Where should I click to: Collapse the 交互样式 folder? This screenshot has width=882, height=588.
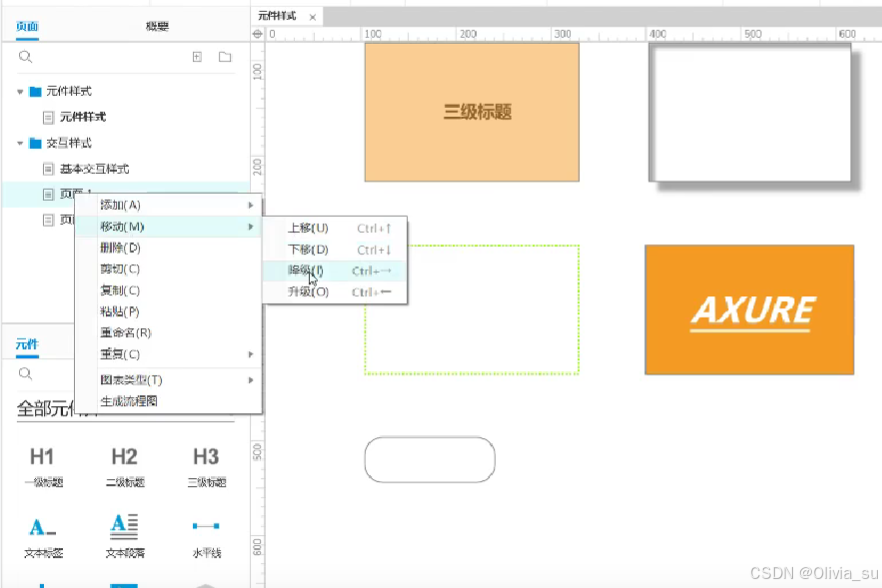(x=20, y=143)
